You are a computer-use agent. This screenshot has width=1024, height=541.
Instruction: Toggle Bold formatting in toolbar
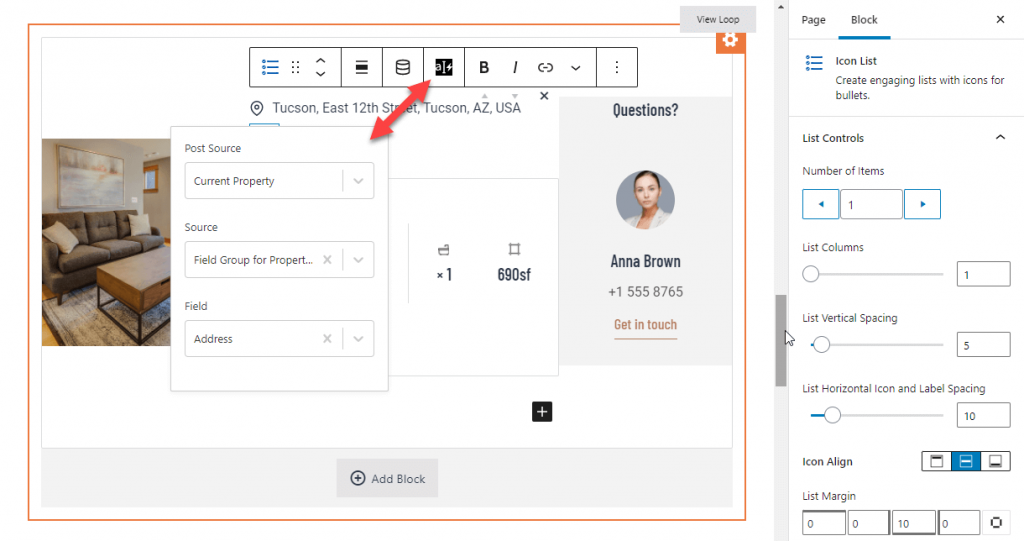[x=484, y=67]
